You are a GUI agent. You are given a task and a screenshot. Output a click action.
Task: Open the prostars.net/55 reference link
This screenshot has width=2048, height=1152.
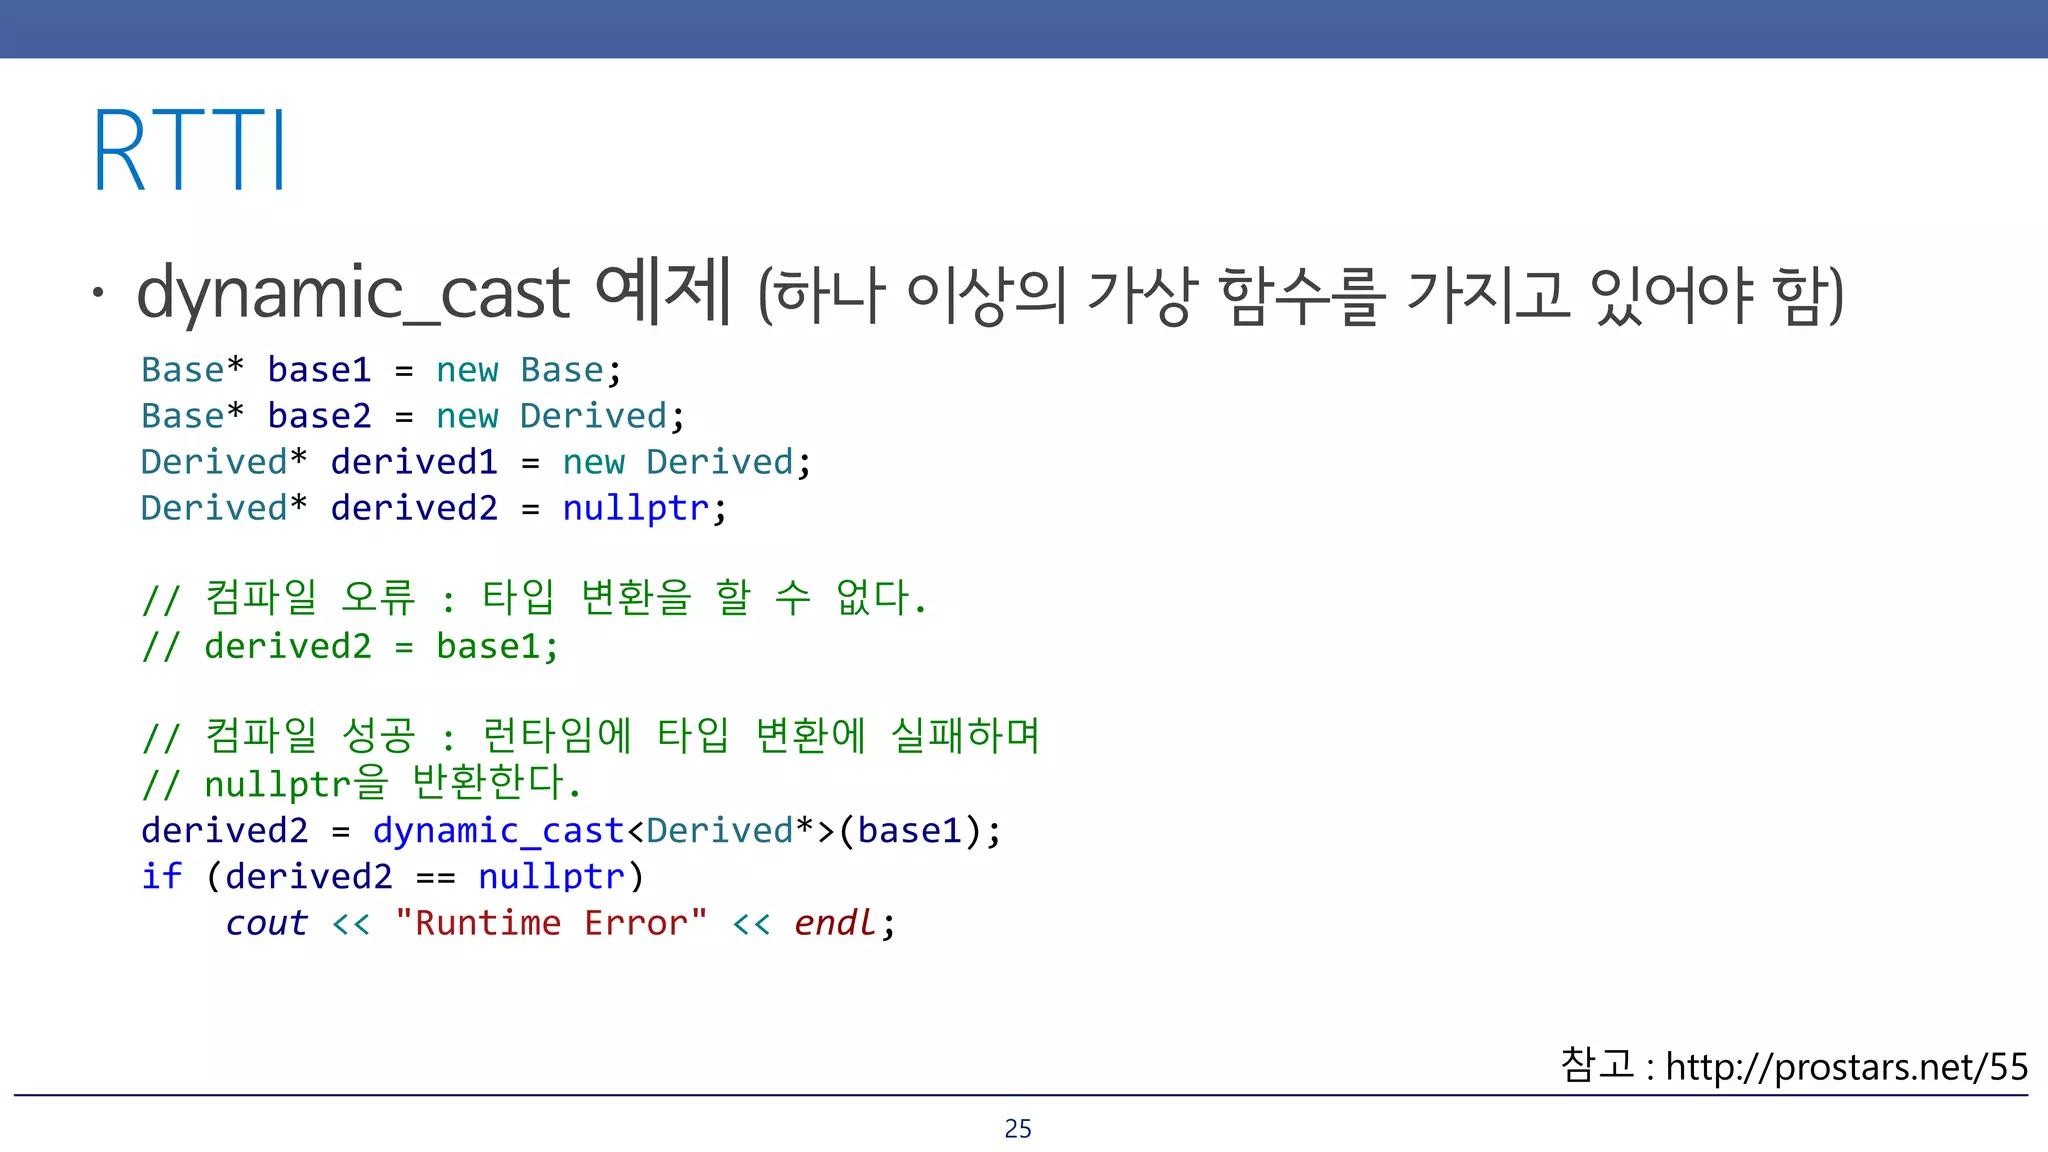[x=1846, y=1067]
